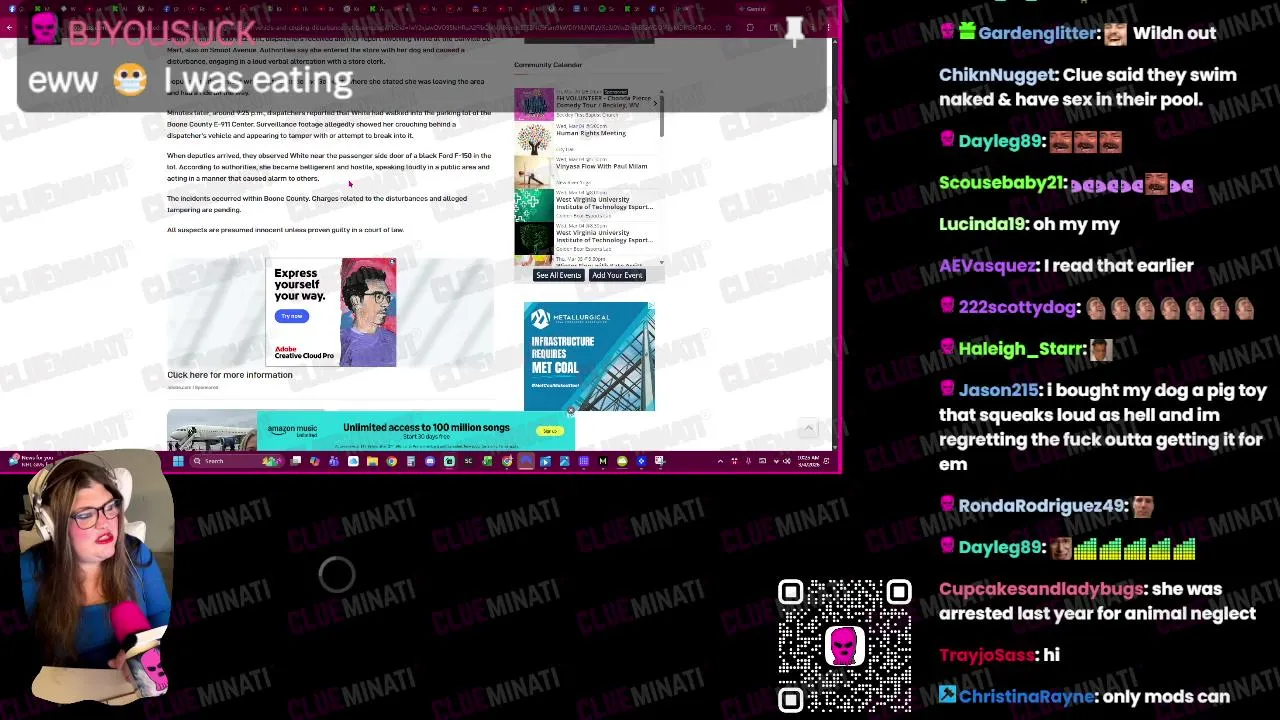Open Vinyasa Flow With Paul Milam event

tap(601, 166)
